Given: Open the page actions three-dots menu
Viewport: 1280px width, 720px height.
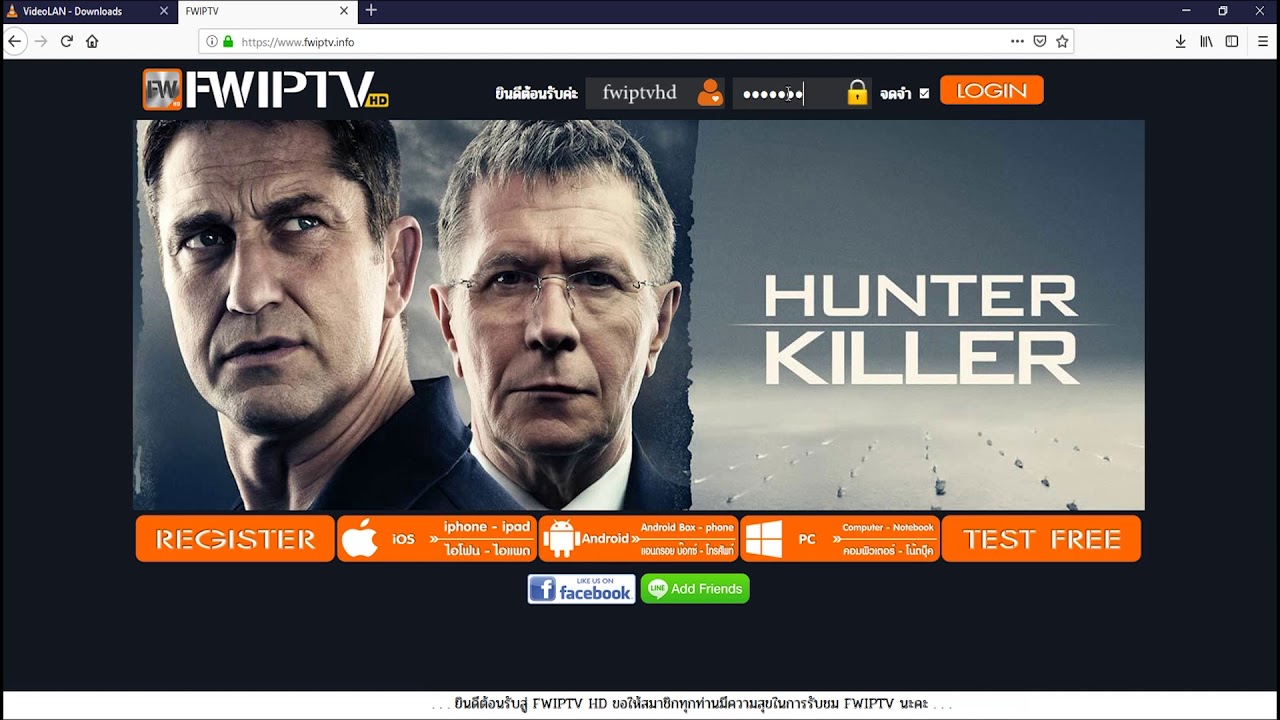Looking at the screenshot, I should (x=1017, y=41).
